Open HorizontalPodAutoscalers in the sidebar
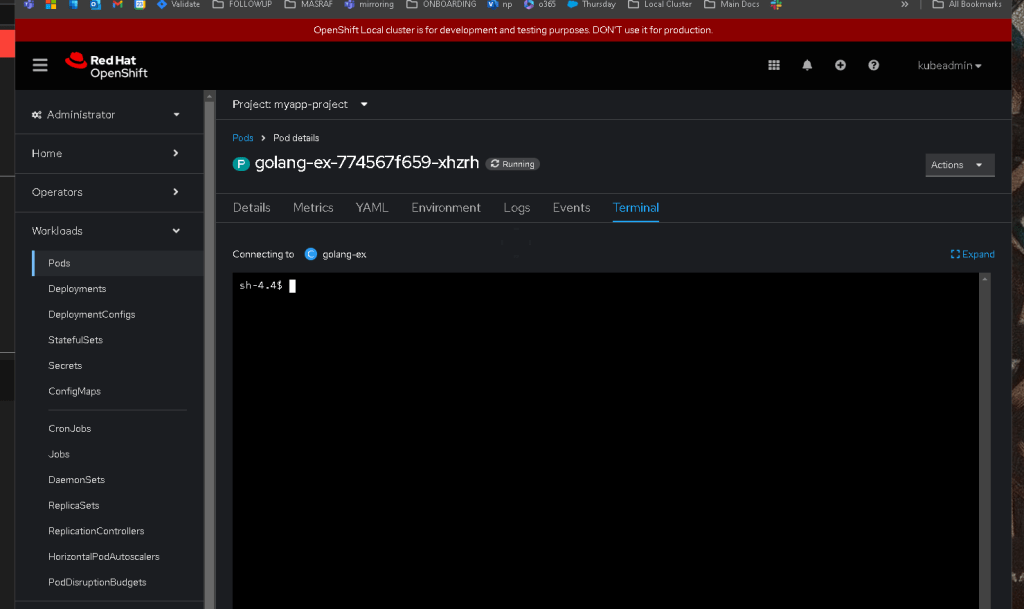Image resolution: width=1024 pixels, height=609 pixels. click(x=104, y=557)
